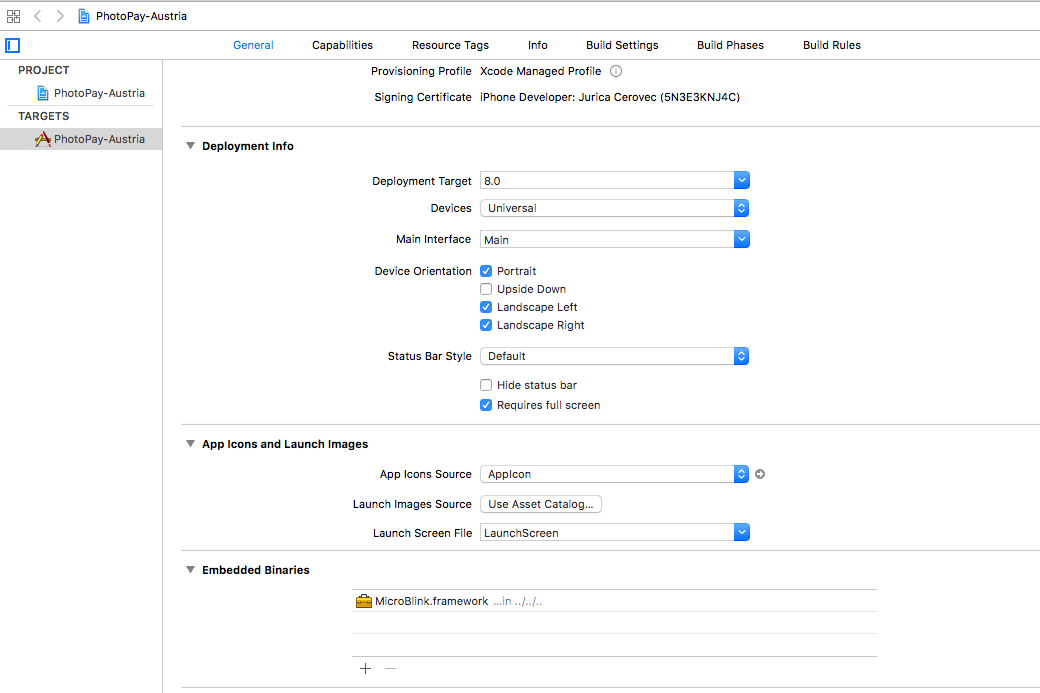The height and width of the screenshot is (693, 1040).
Task: Toggle the project navigator sidebar icon
Action: (x=13, y=45)
